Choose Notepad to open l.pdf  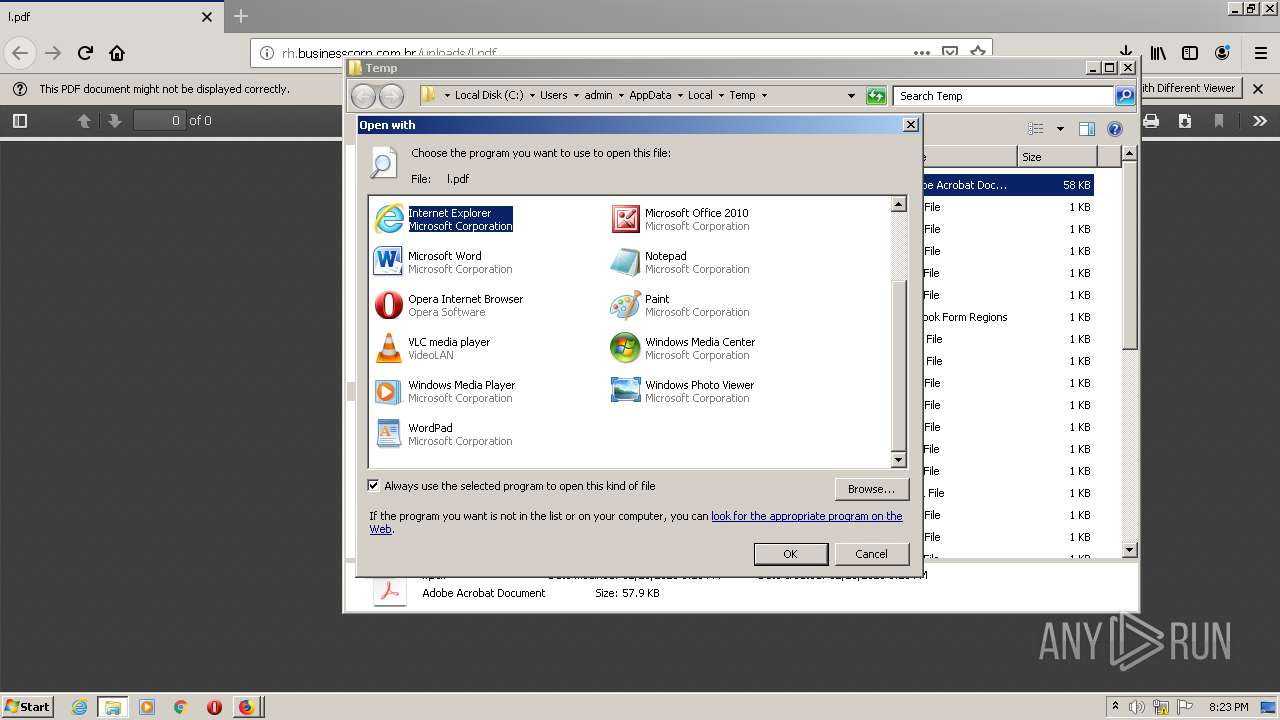(681, 262)
